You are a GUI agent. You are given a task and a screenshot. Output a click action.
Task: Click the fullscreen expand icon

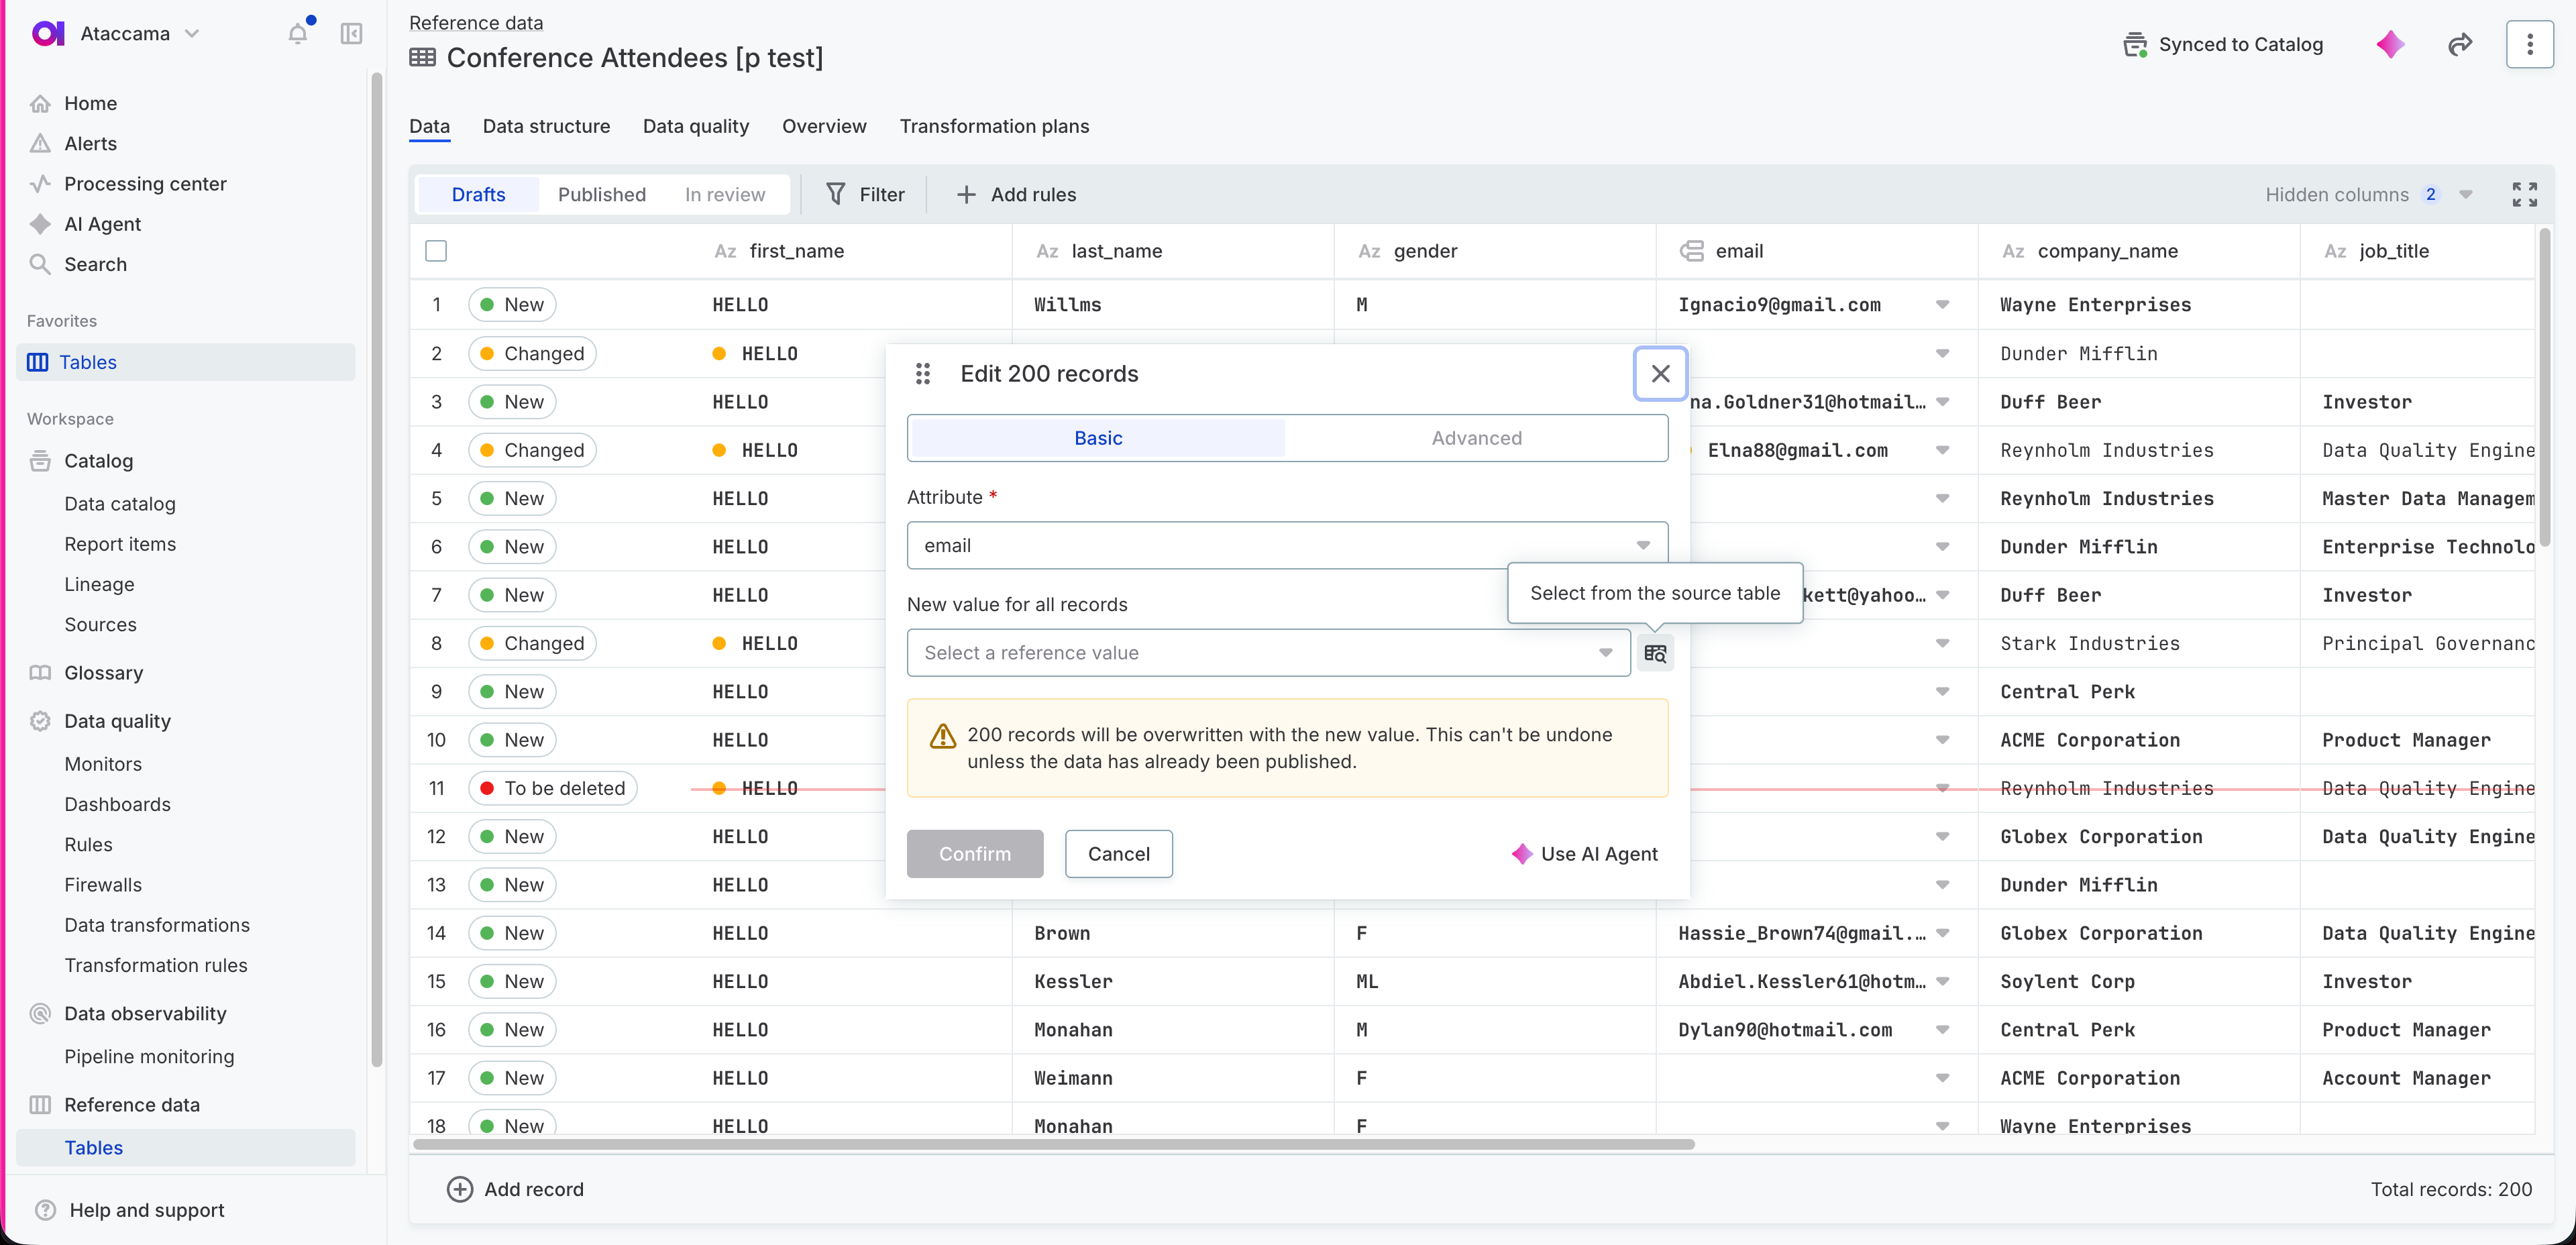click(x=2524, y=194)
